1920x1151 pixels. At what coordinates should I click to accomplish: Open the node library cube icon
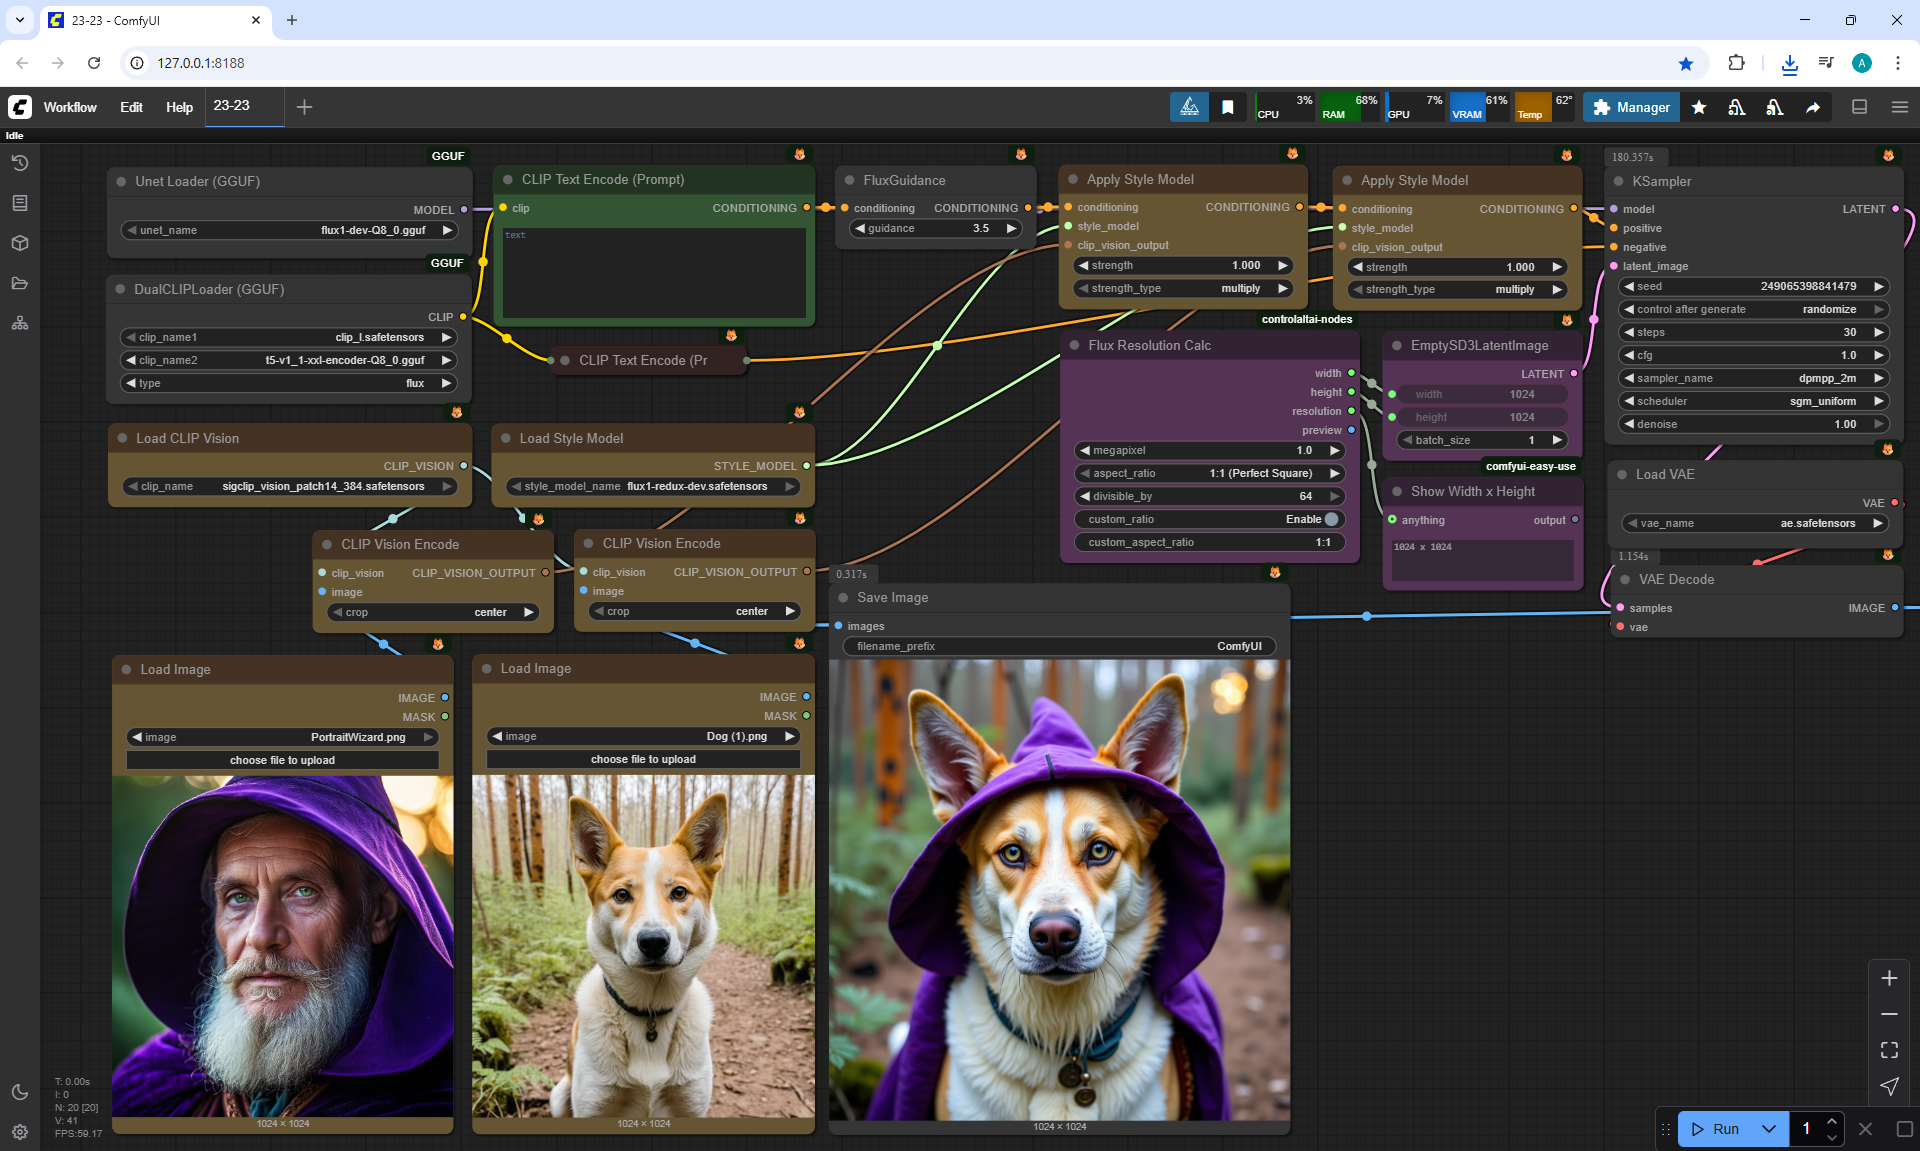click(x=20, y=243)
